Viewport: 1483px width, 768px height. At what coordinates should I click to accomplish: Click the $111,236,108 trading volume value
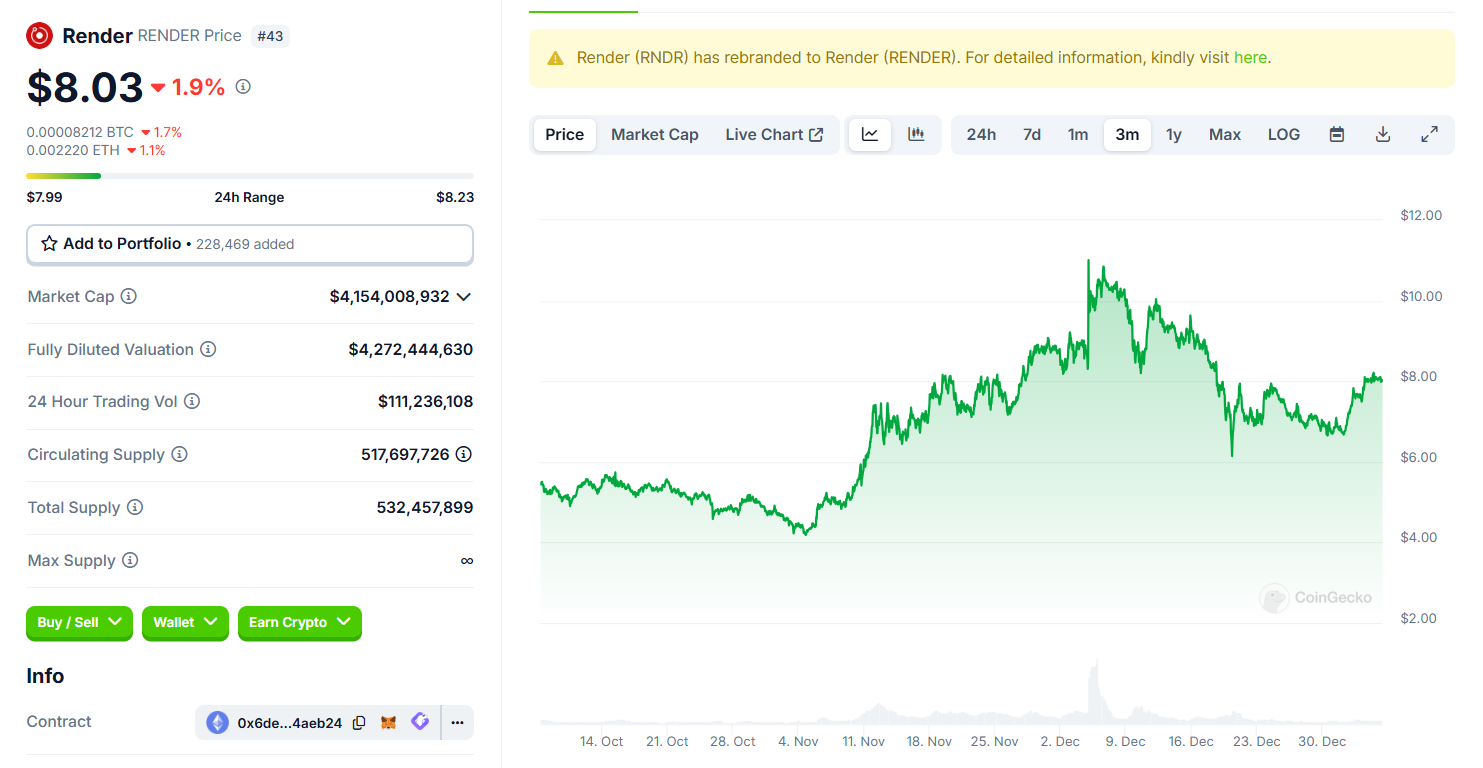pos(426,401)
